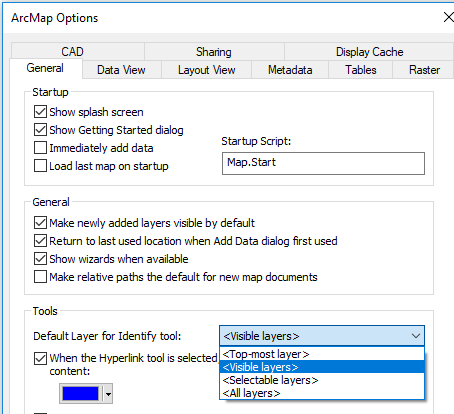Viewport: 454px width, 414px height.
Task: Uncheck Show splash screen
Action: [x=40, y=112]
